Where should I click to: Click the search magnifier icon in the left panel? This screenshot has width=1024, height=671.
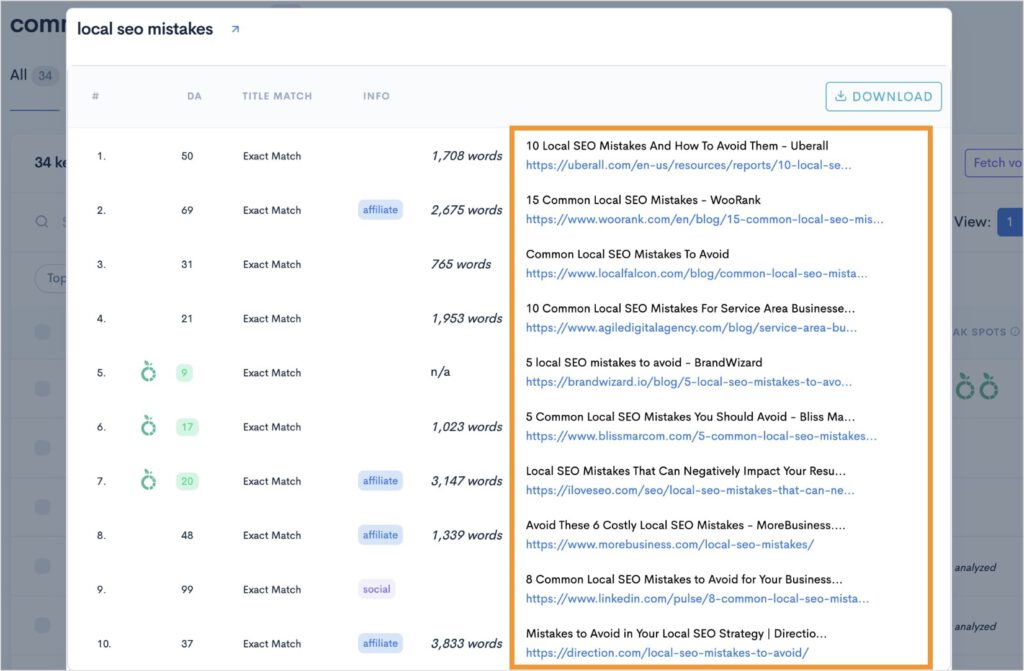[x=40, y=222]
